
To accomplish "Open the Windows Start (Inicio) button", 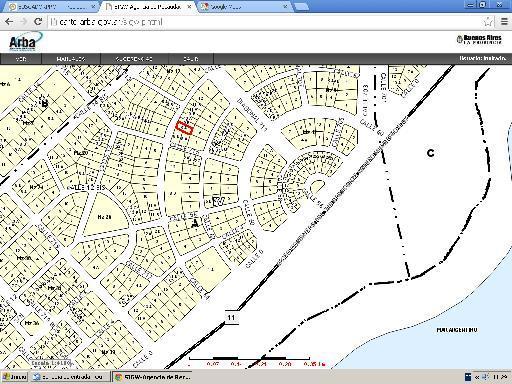I will click(x=14, y=377).
